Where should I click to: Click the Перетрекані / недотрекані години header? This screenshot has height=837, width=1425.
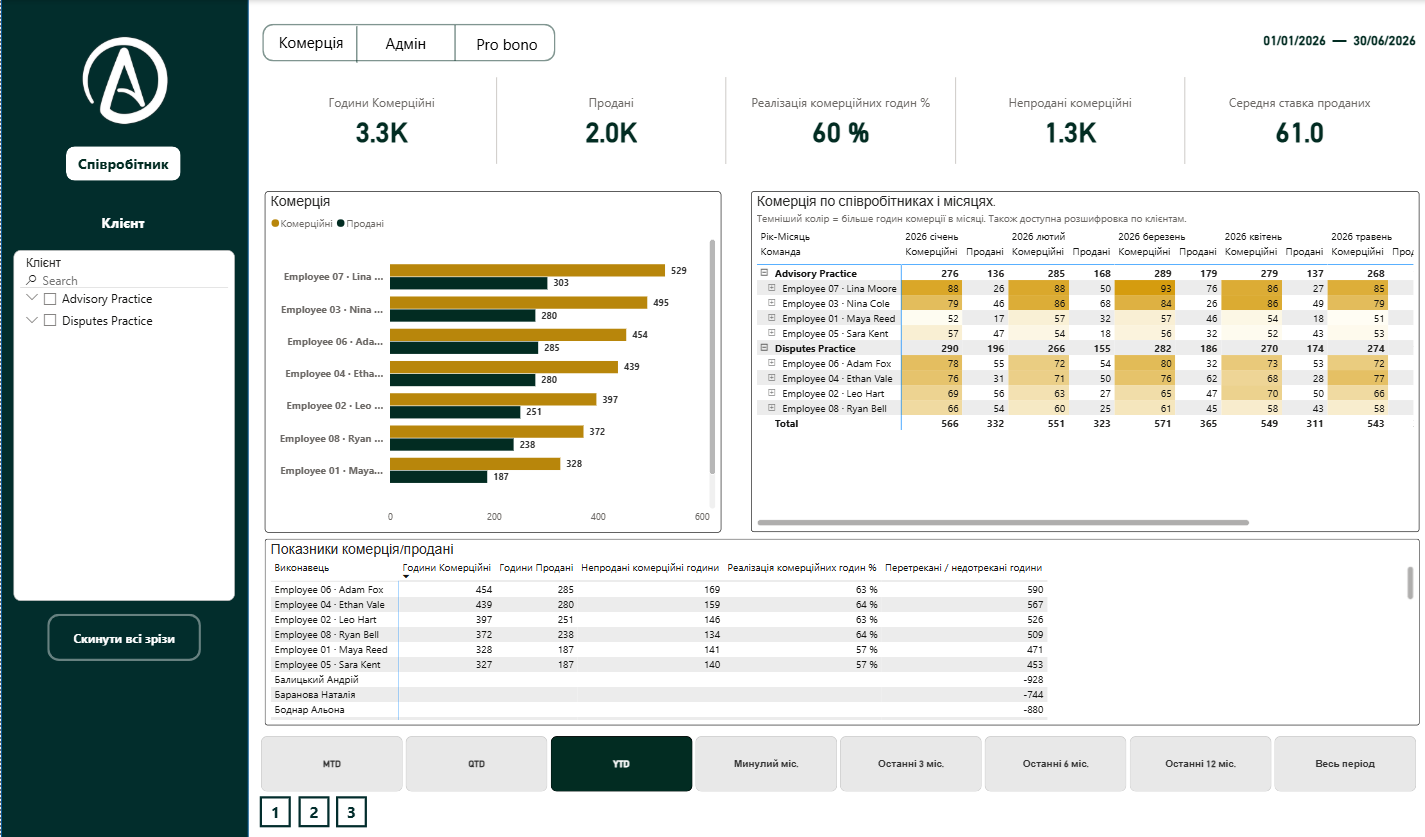(x=963, y=568)
